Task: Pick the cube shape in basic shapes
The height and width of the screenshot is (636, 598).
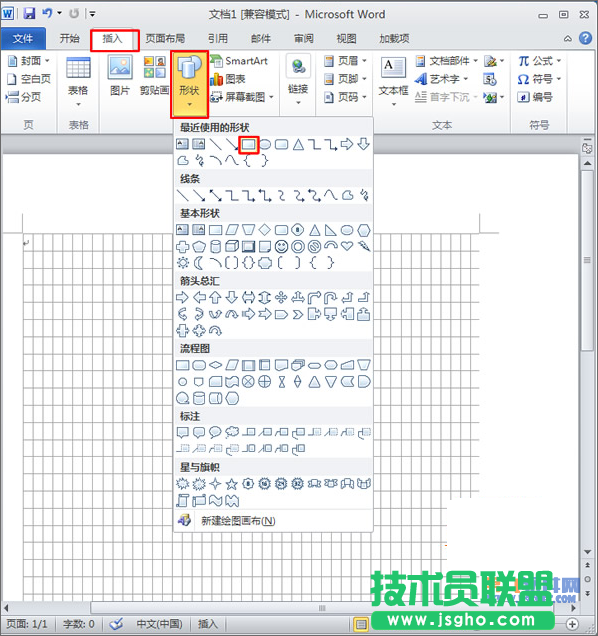Action: point(232,246)
